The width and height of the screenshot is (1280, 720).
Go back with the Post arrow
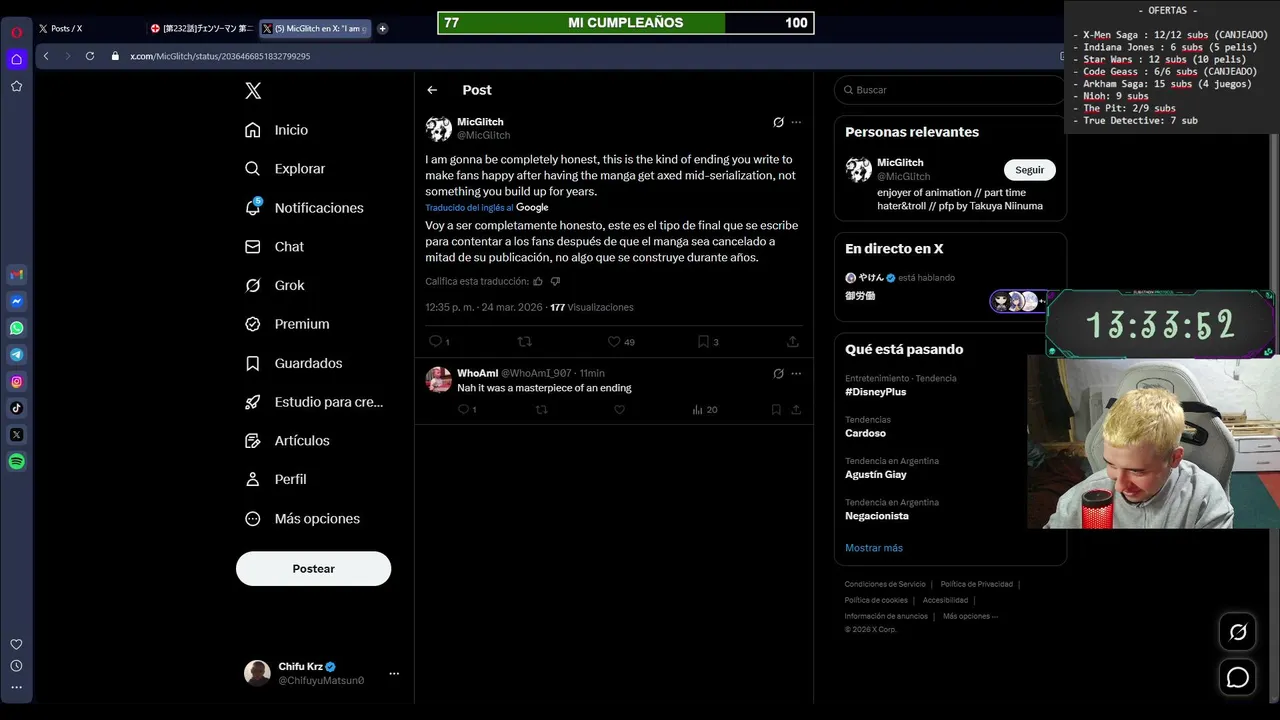pyautogui.click(x=432, y=90)
